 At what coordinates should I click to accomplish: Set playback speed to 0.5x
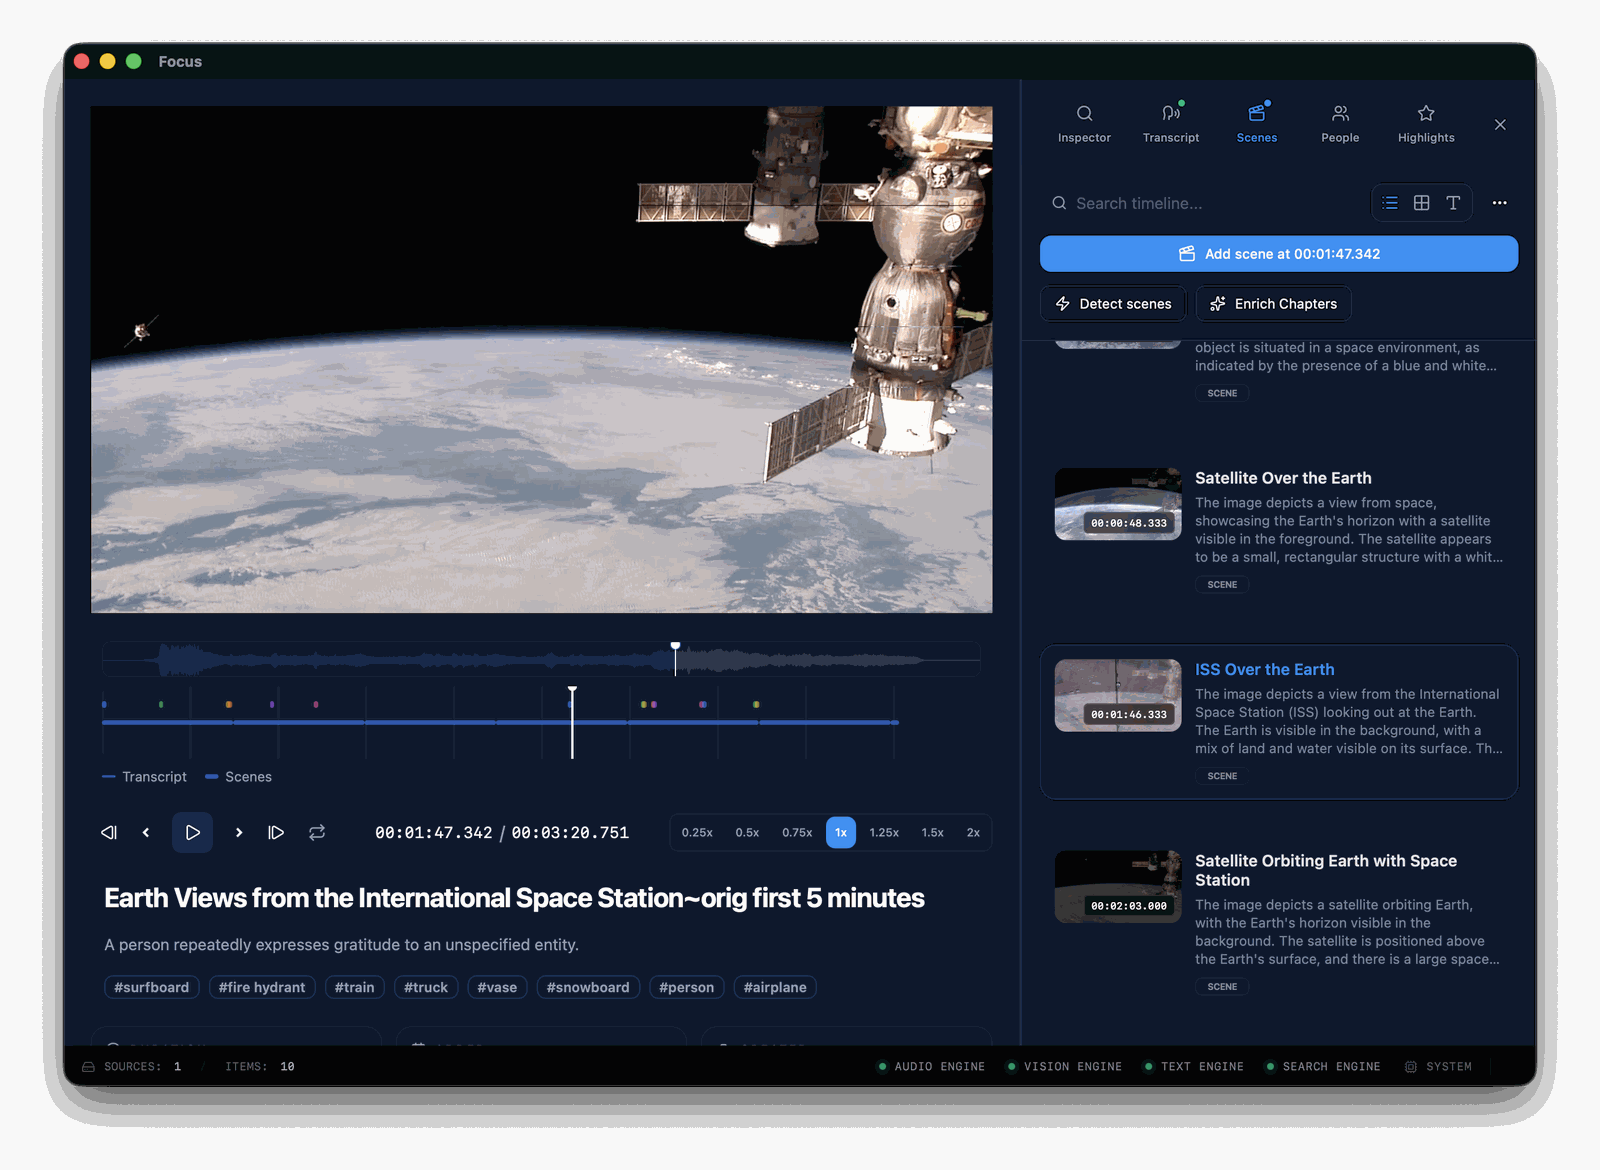747,832
